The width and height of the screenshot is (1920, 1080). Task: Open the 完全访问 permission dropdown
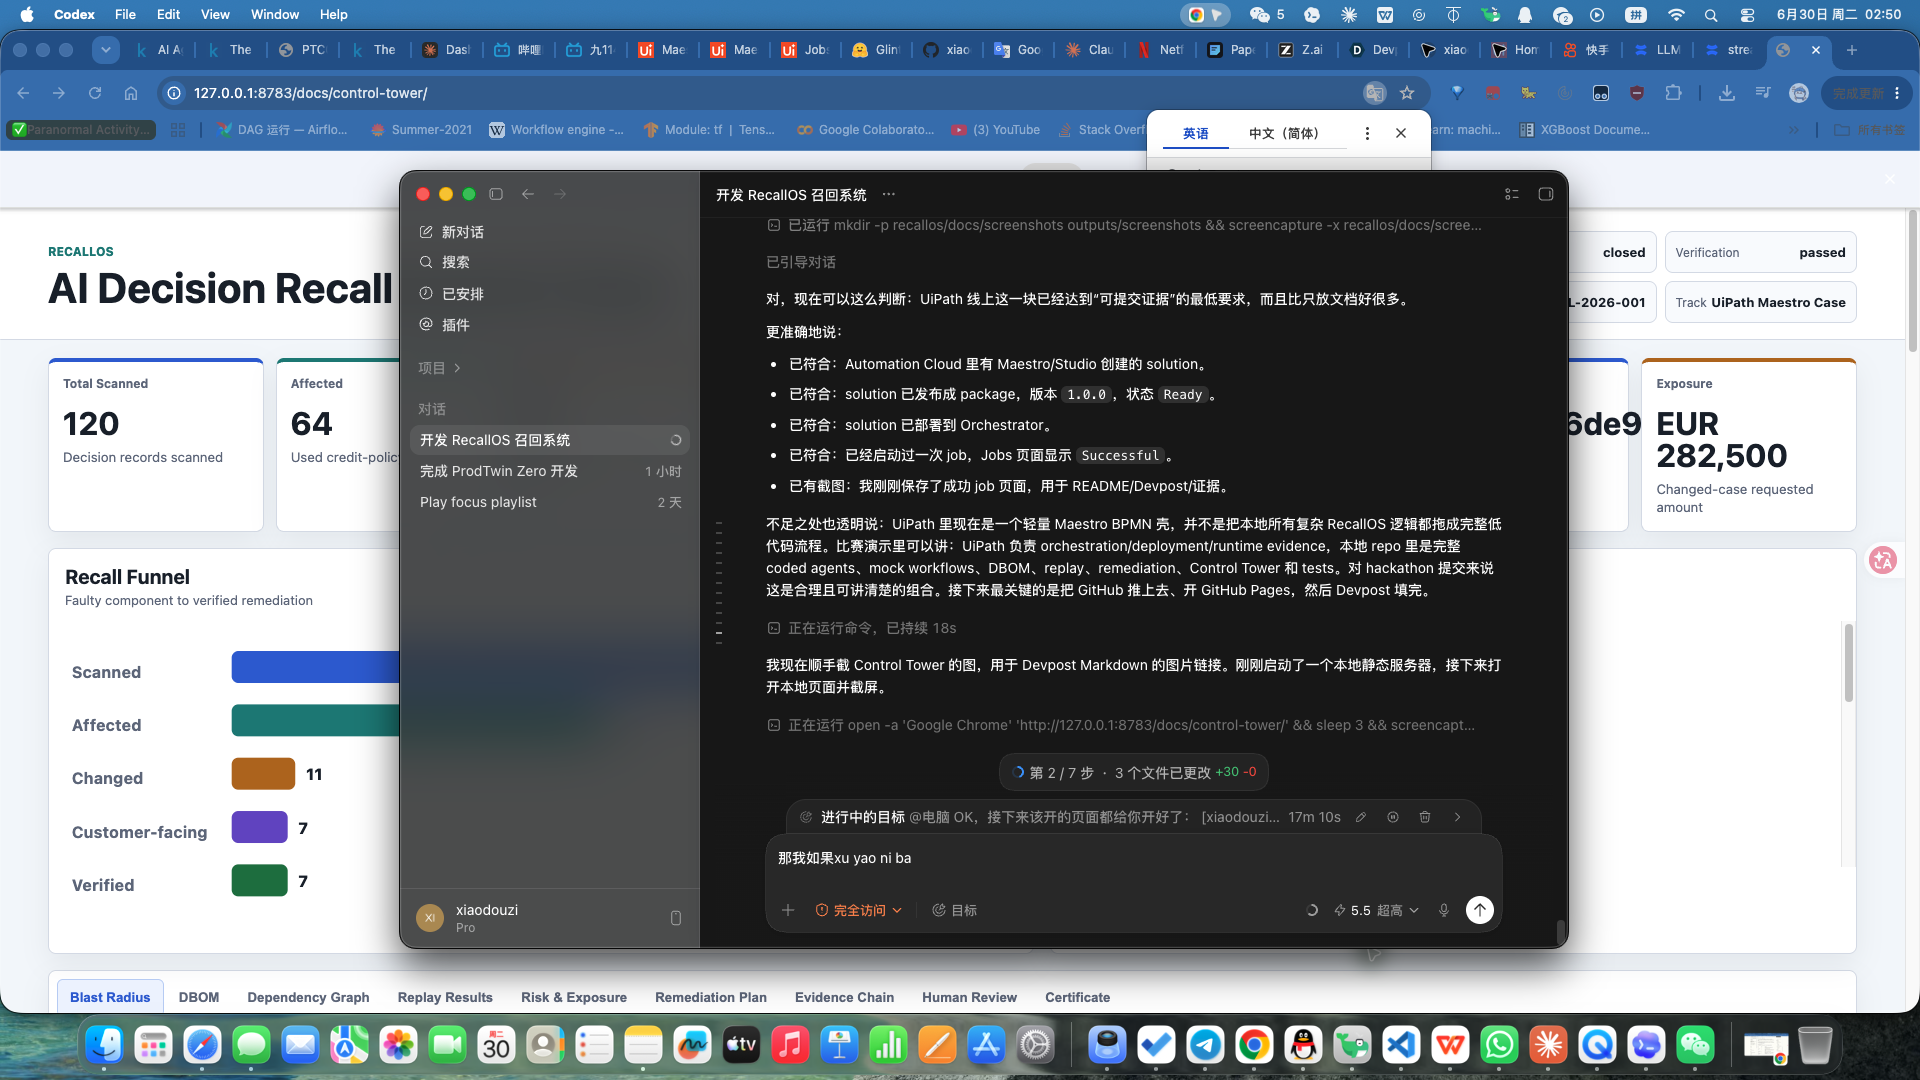tap(859, 910)
